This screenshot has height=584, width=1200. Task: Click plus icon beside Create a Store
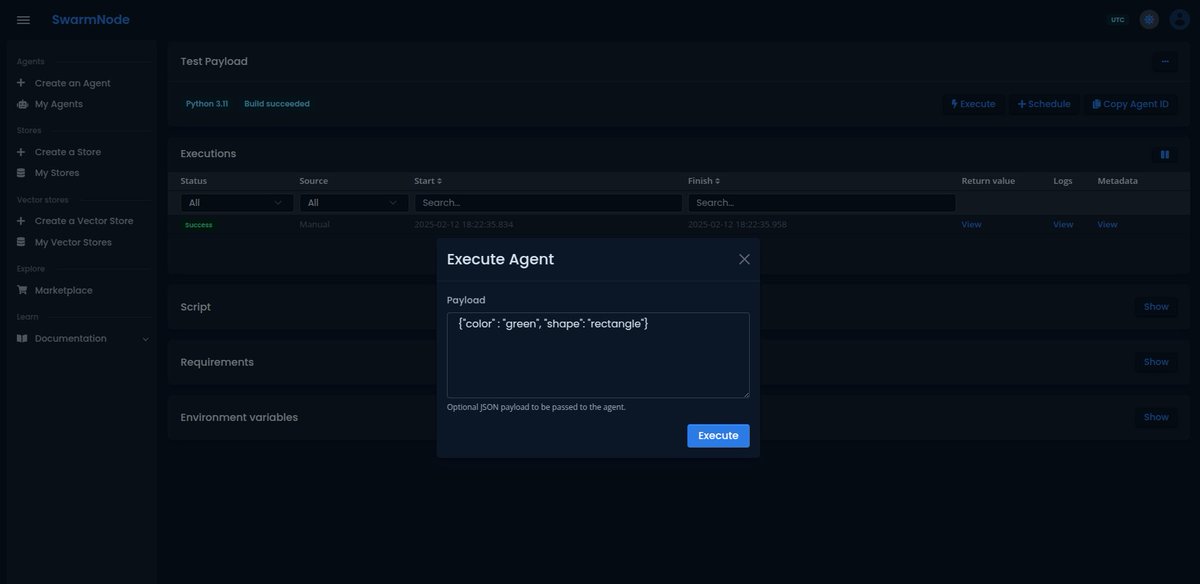click(22, 152)
